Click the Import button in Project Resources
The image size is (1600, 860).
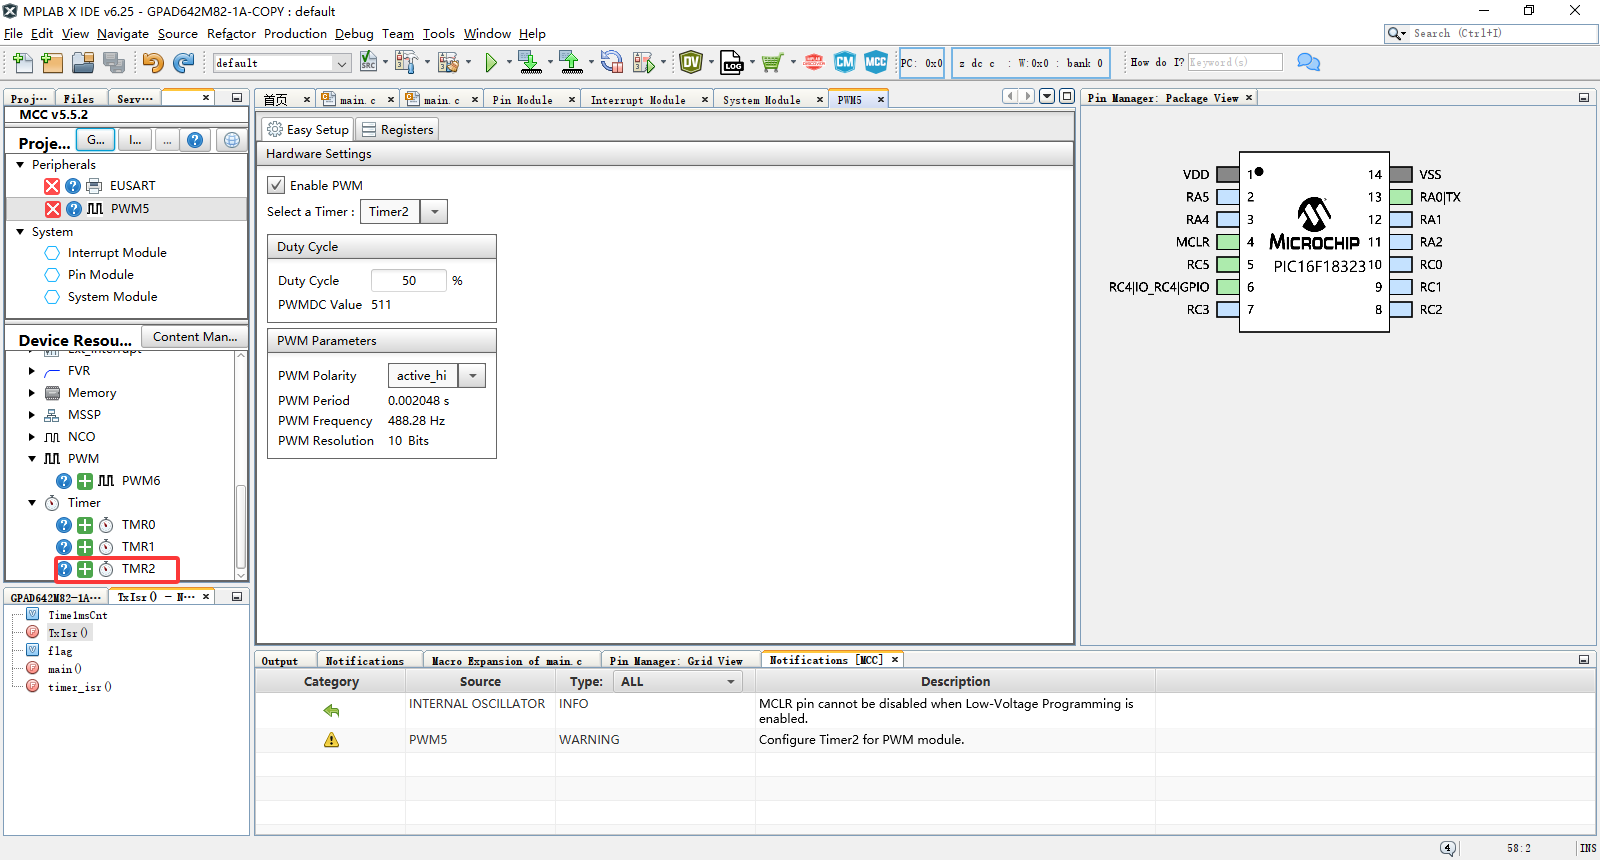135,140
